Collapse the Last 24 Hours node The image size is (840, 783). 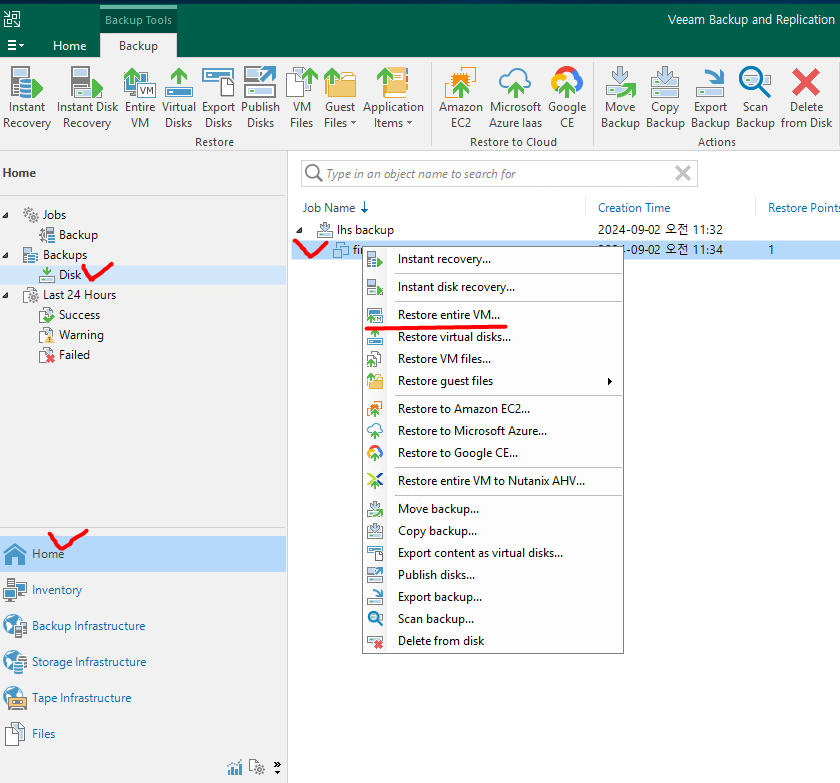[x=5, y=296]
